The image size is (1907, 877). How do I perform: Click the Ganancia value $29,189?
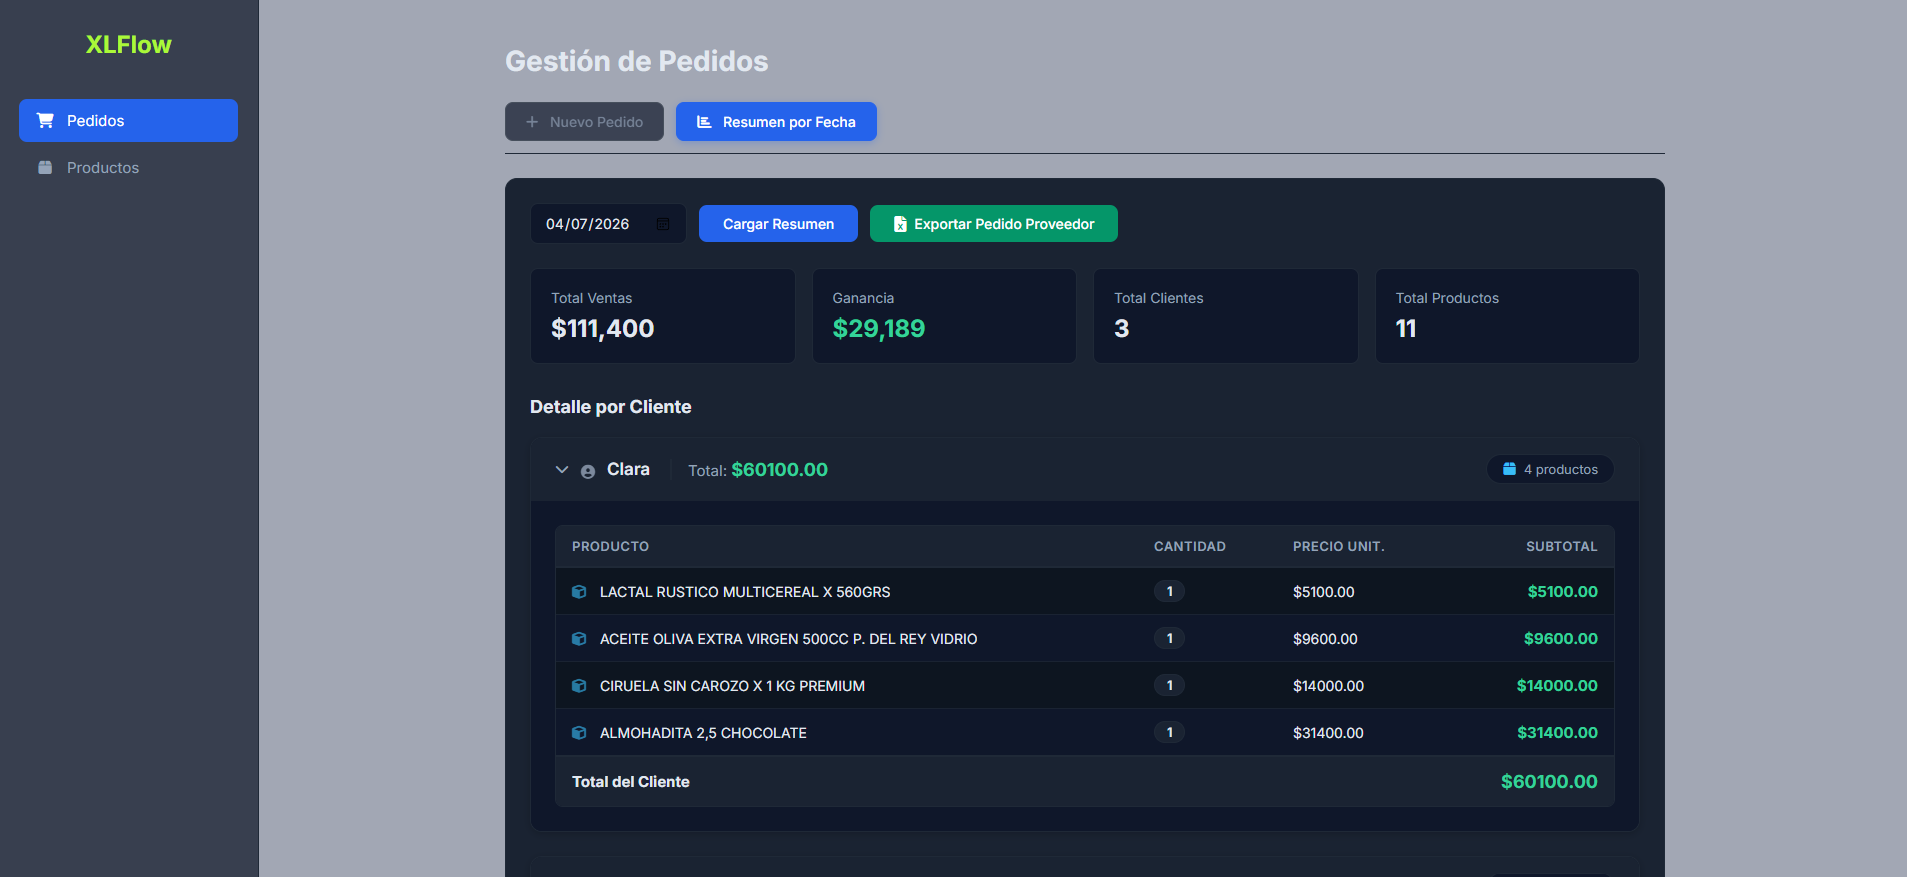[879, 329]
